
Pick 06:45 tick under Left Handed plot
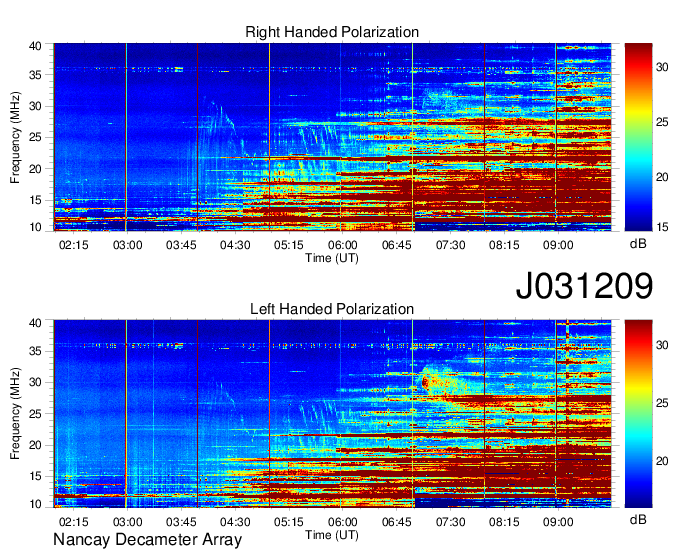pyautogui.click(x=396, y=522)
